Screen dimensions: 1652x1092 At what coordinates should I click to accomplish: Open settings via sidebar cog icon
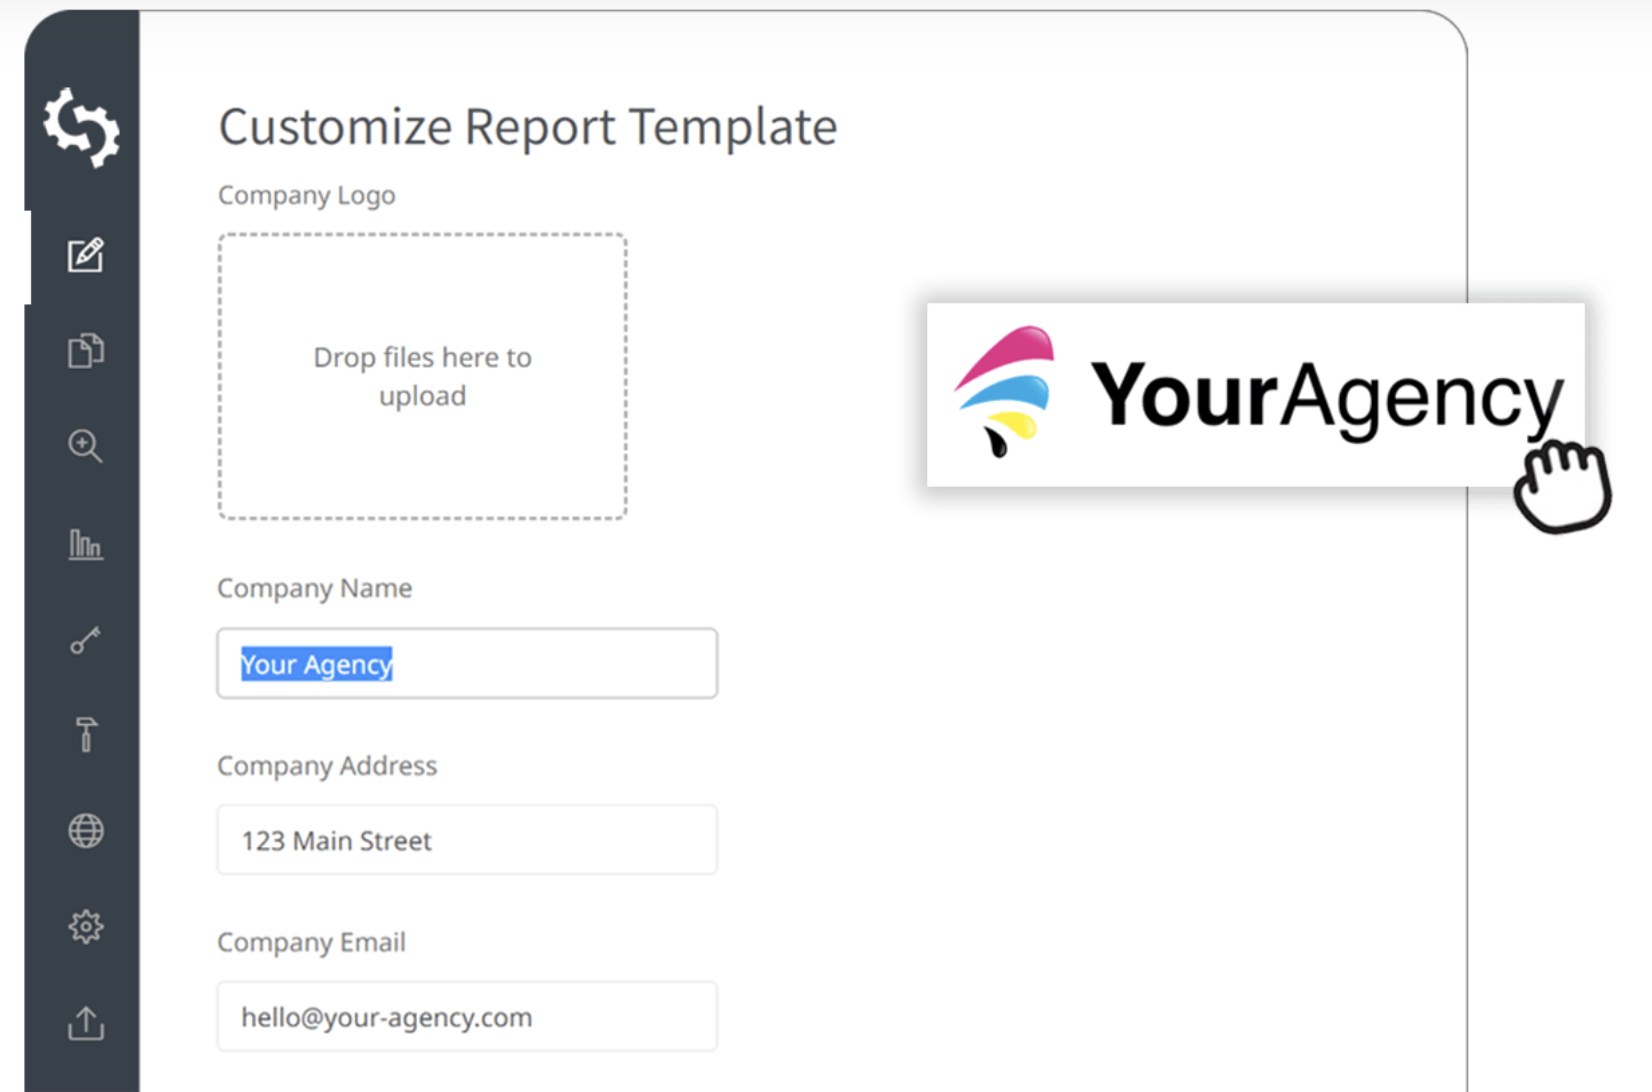tap(85, 927)
